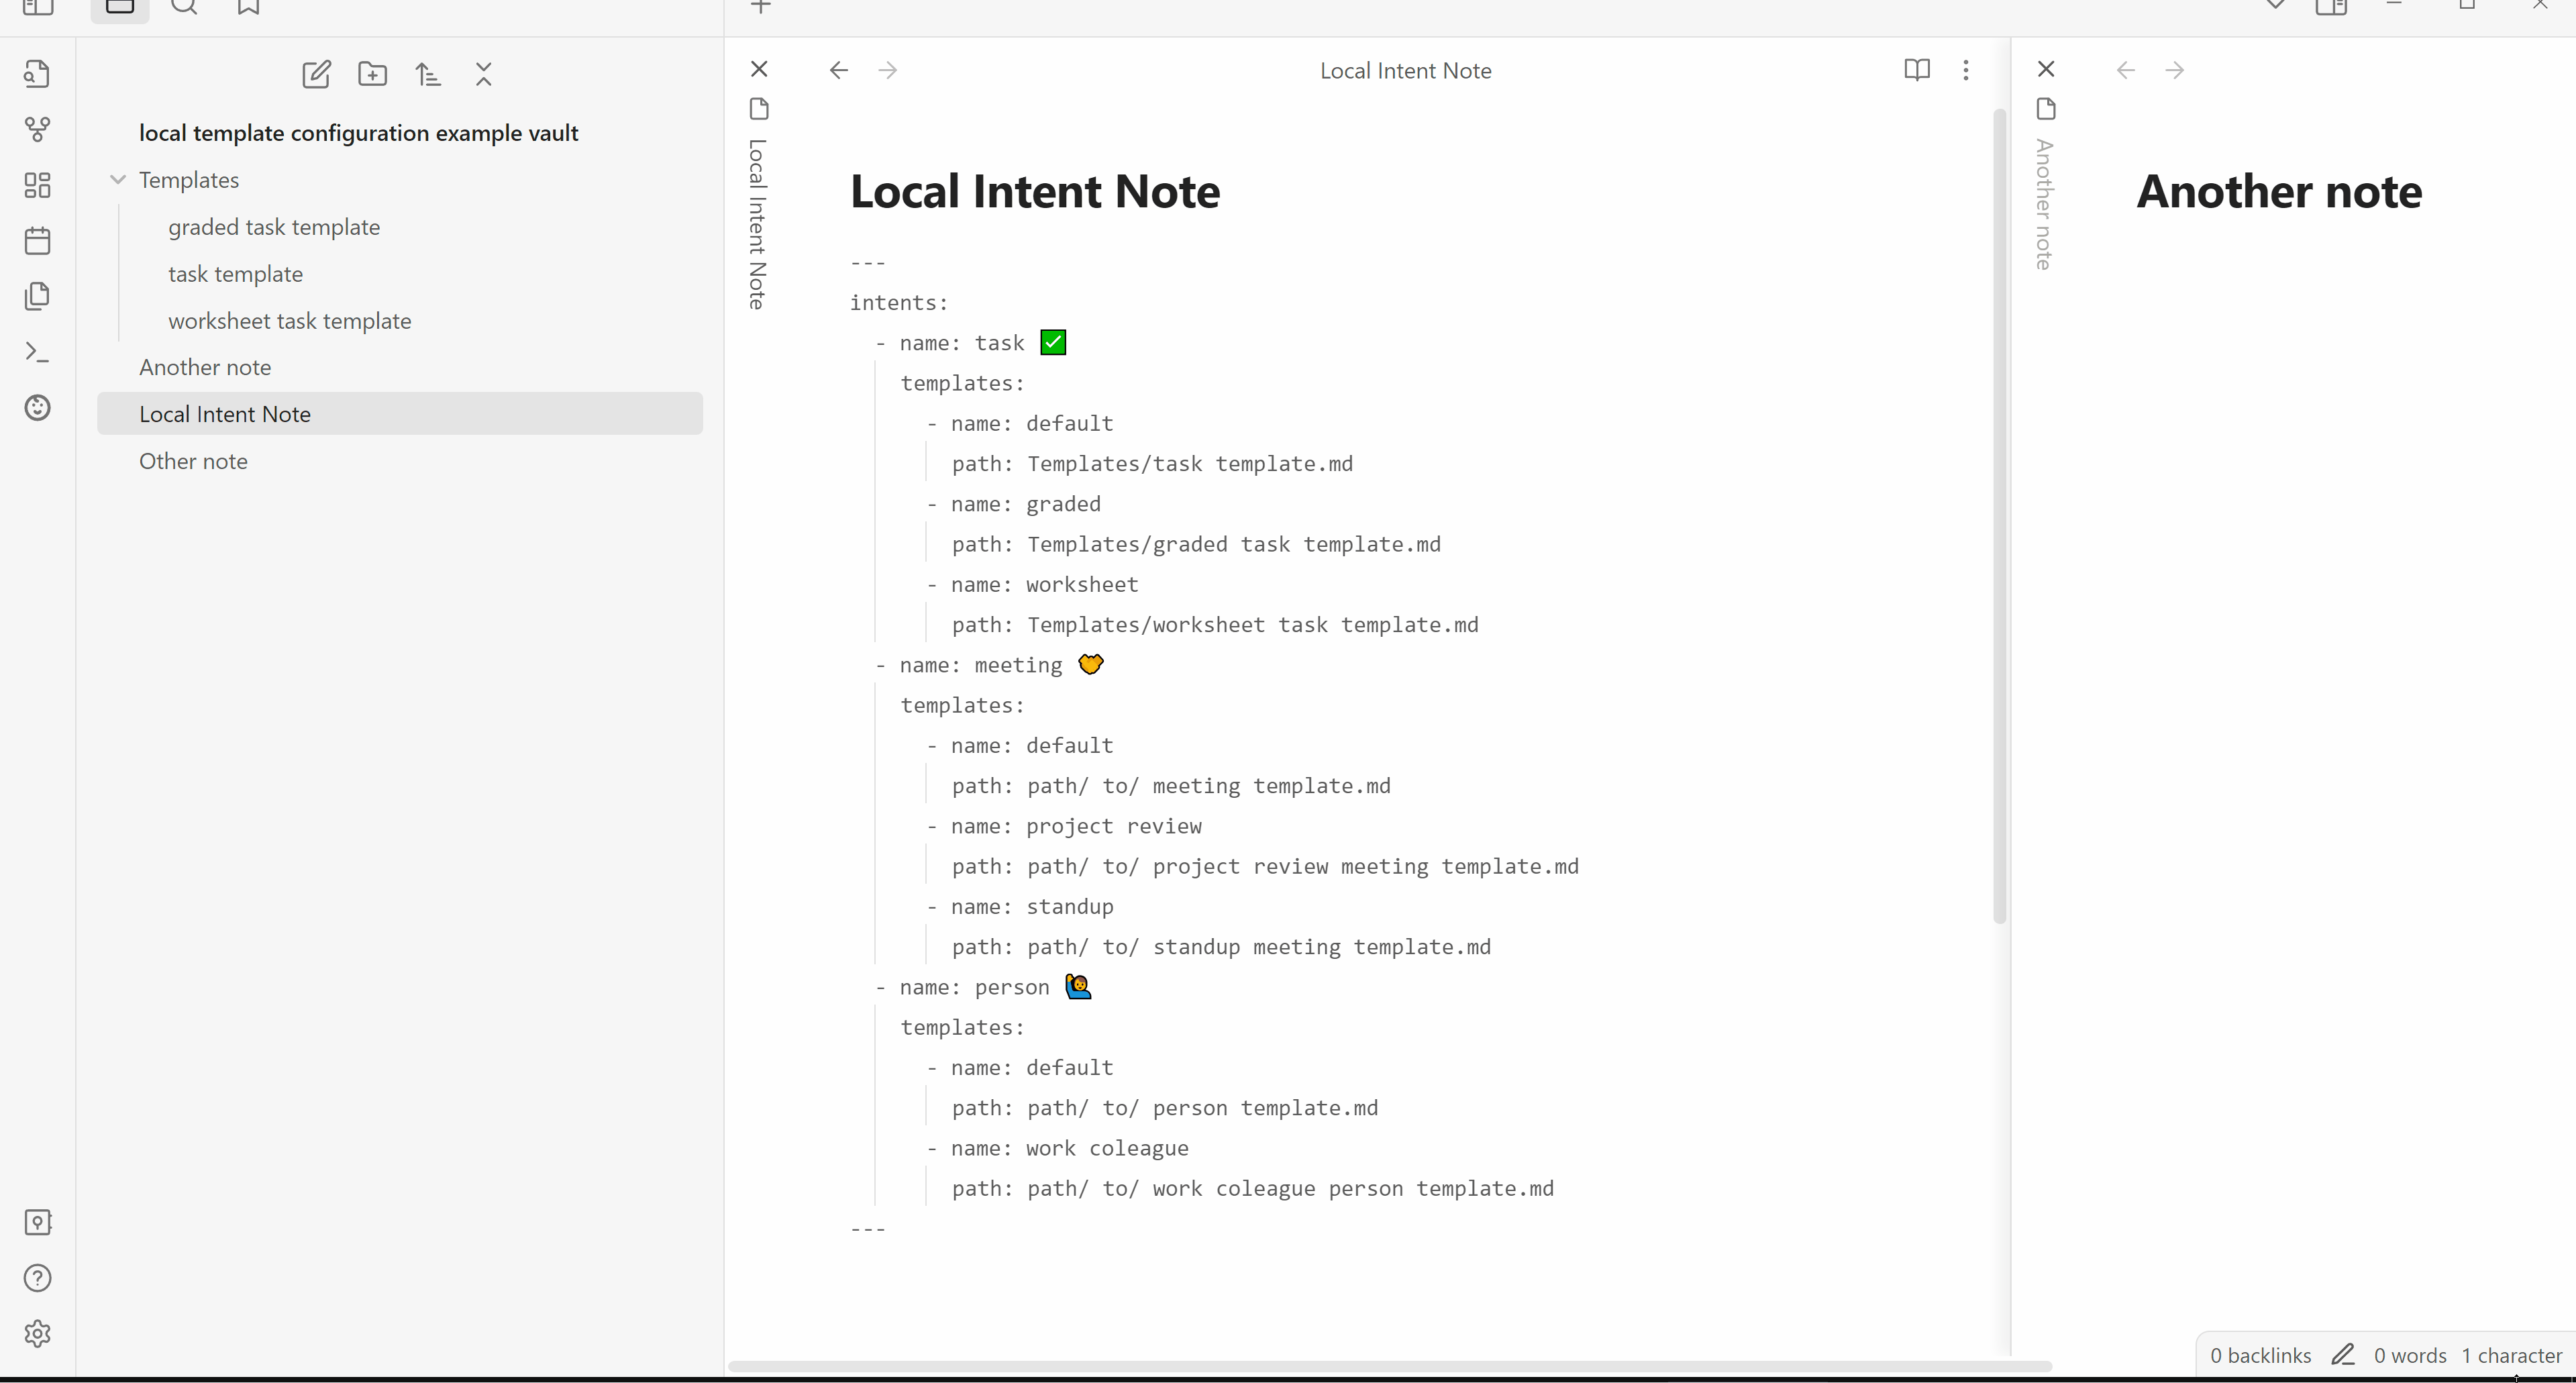
Task: Open tab list dropdown arrow
Action: pos(2275,6)
